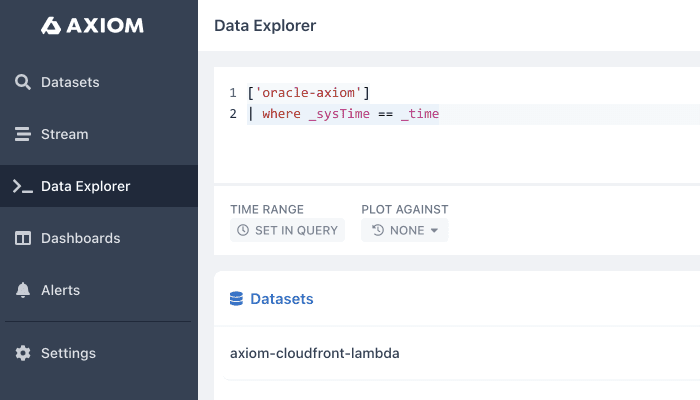Open Dashboards from the sidebar

(80, 238)
